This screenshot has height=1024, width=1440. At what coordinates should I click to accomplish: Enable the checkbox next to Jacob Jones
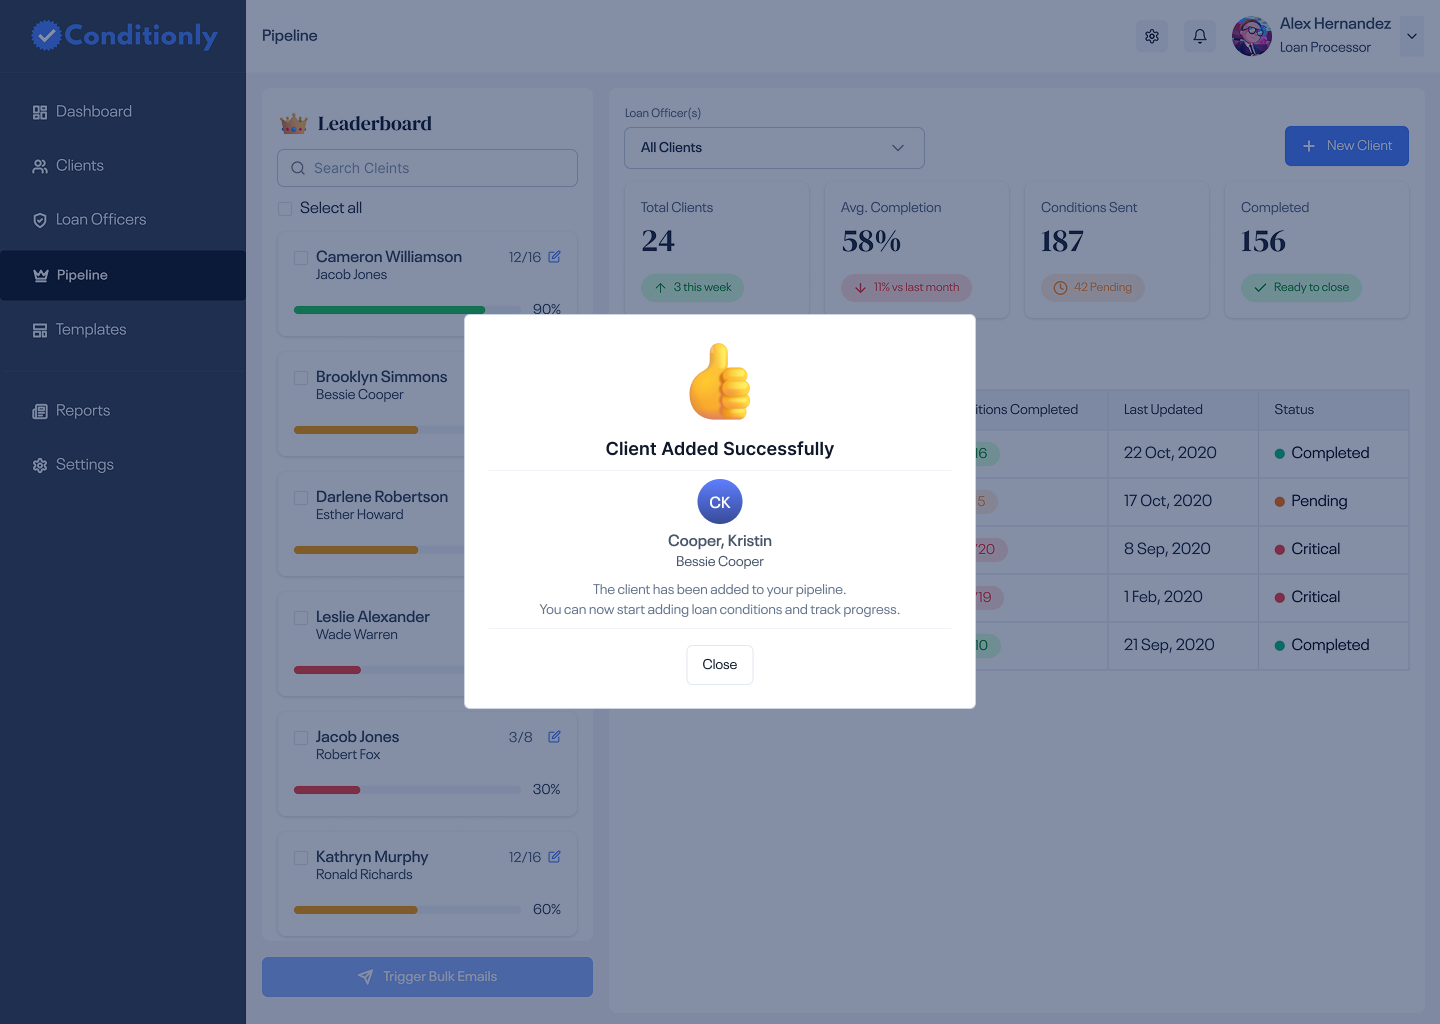coord(301,737)
